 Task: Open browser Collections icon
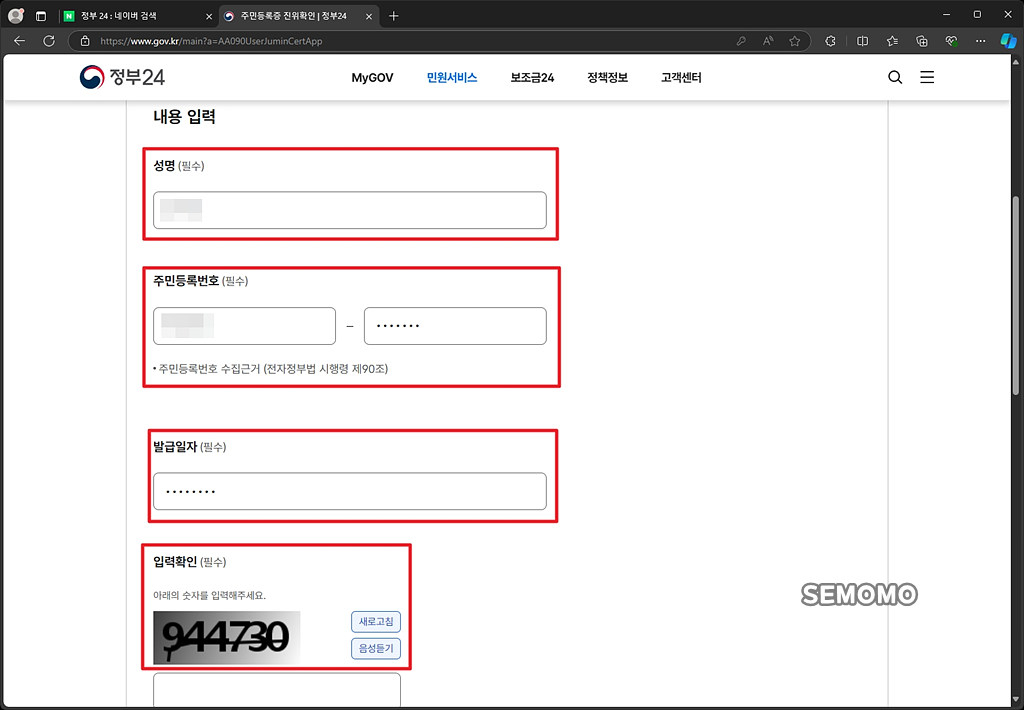coord(921,40)
